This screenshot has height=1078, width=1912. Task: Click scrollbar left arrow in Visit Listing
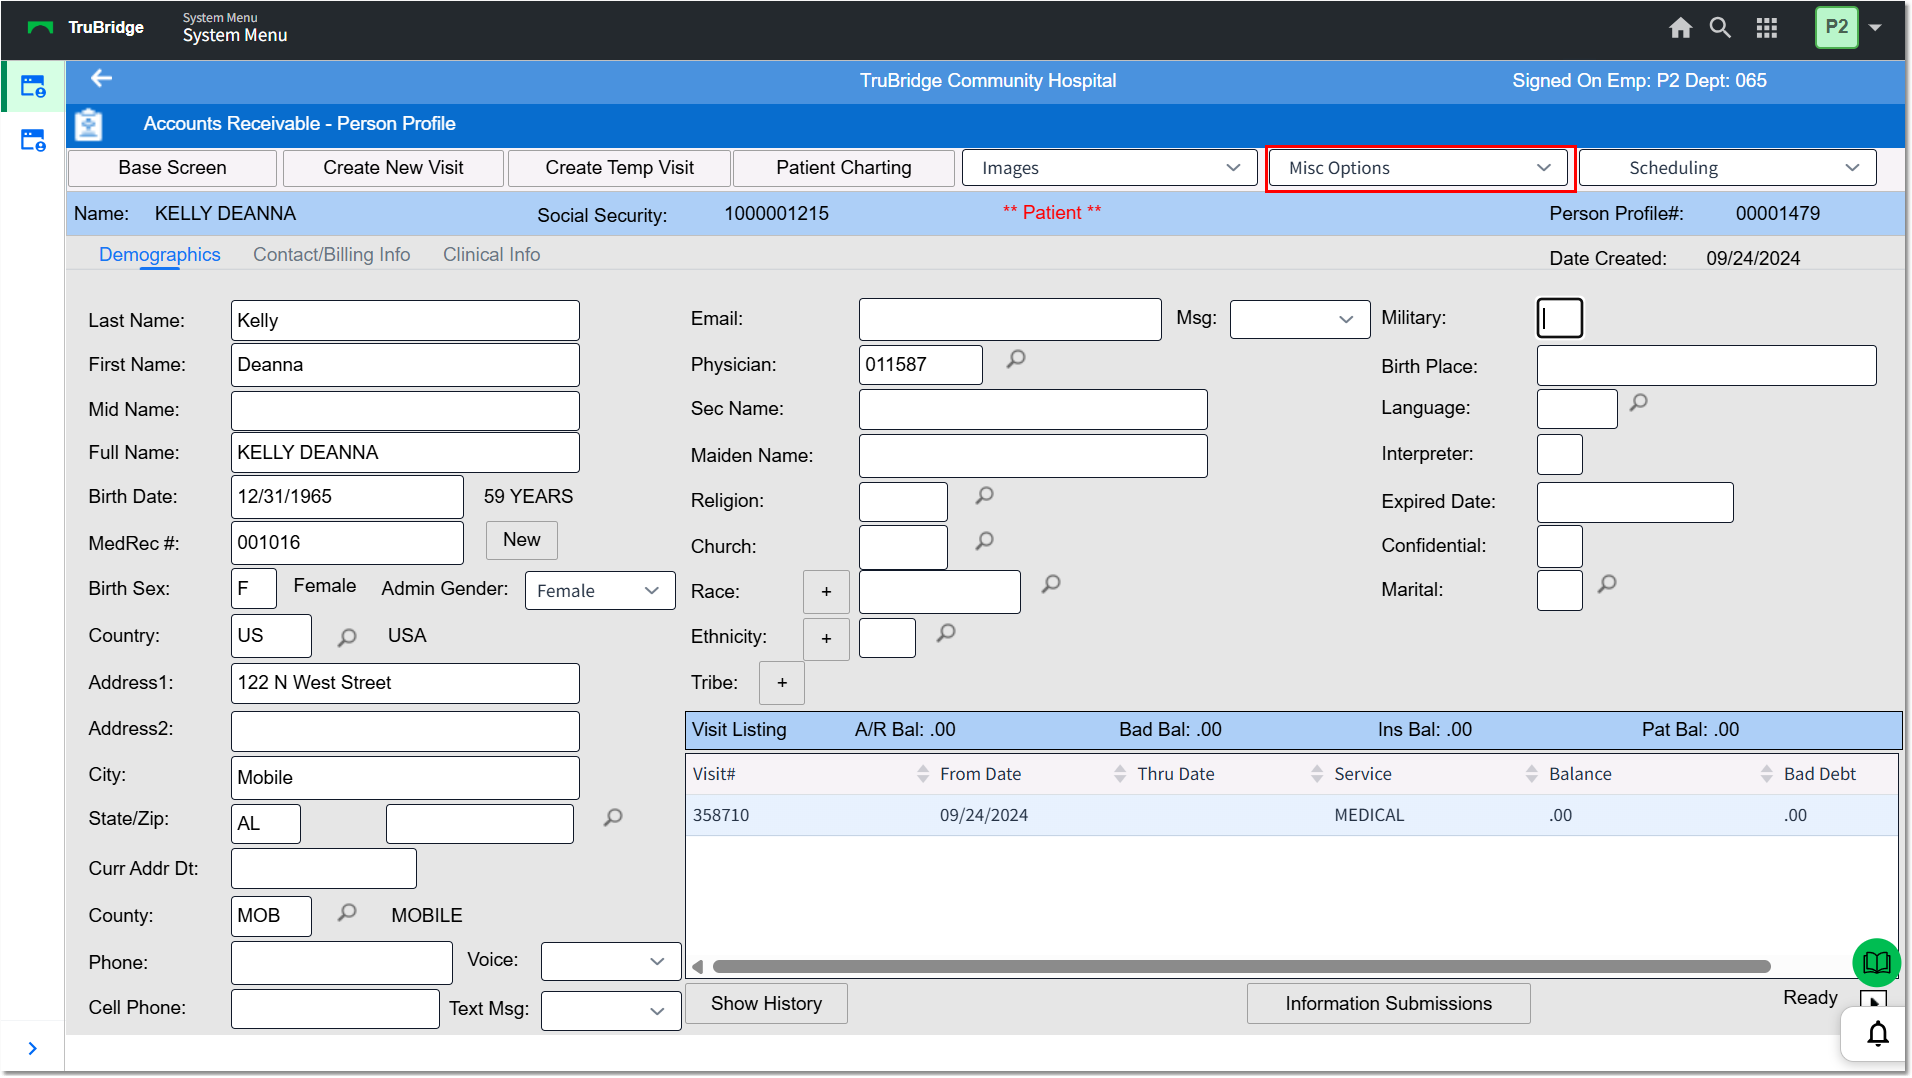(x=697, y=966)
